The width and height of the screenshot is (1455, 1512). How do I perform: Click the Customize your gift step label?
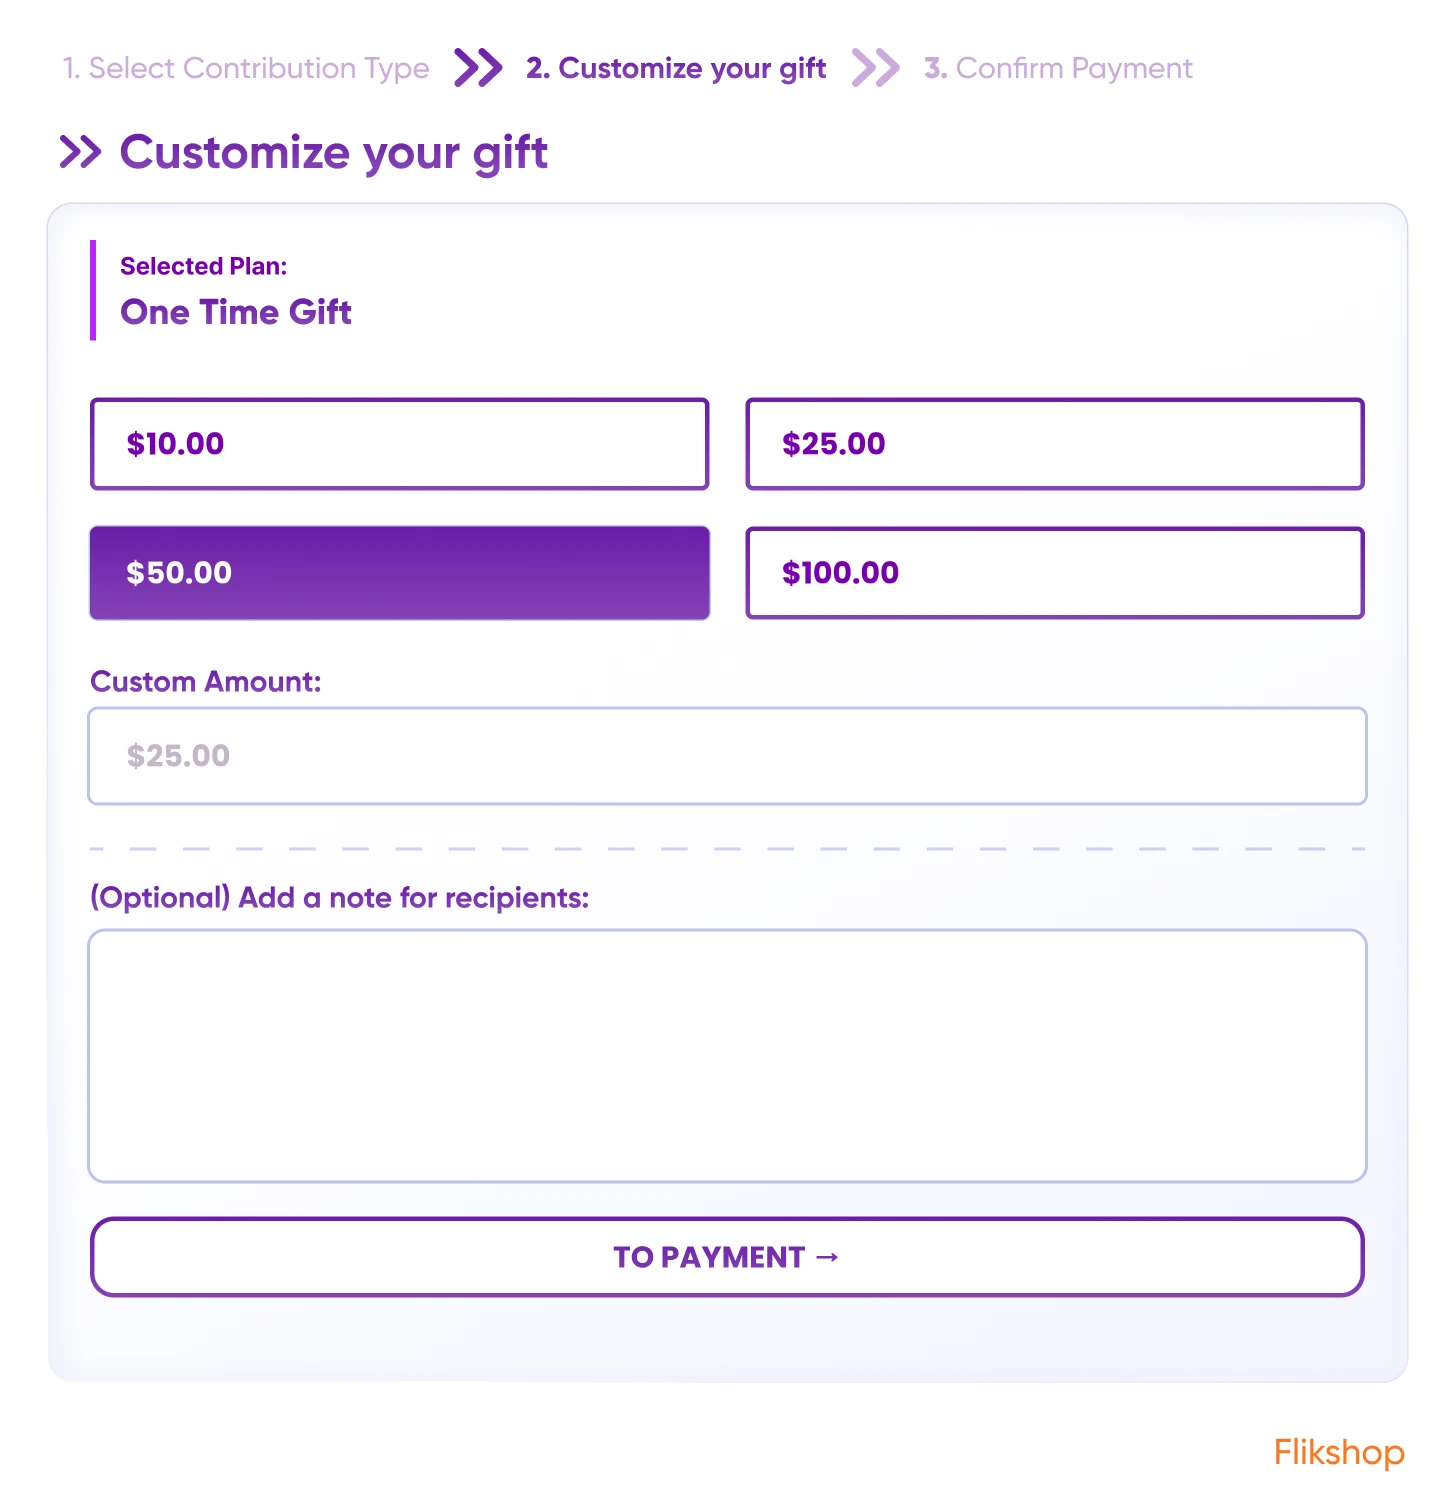(x=676, y=68)
